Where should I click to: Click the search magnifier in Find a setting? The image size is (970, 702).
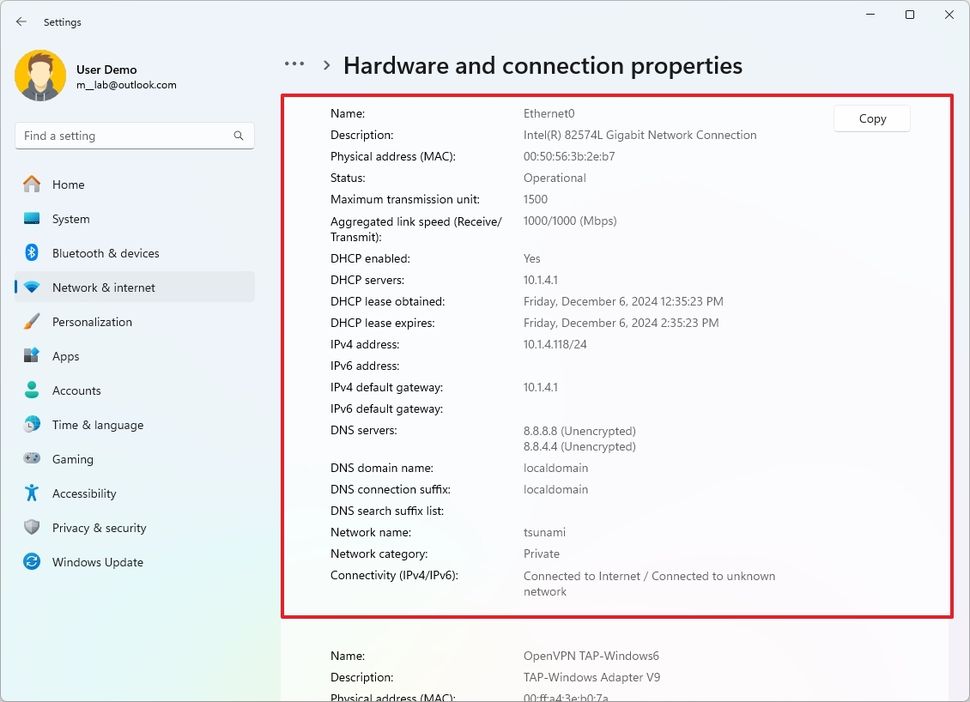[238, 135]
